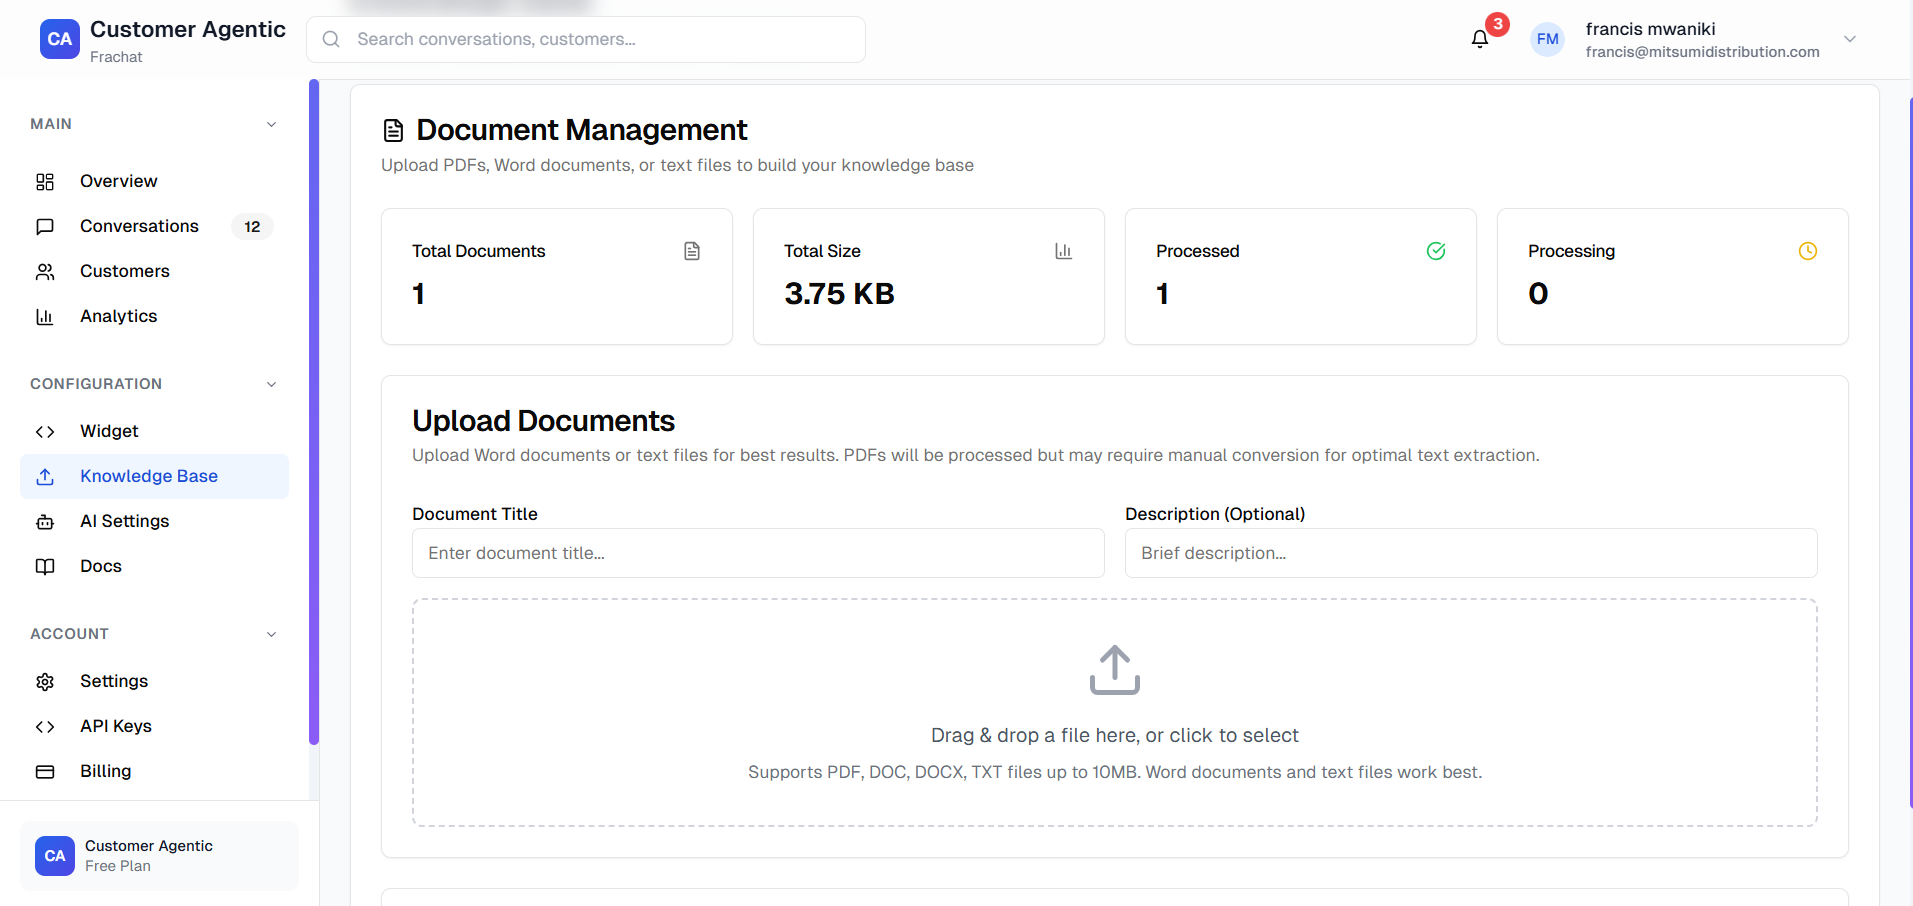This screenshot has height=906, width=1913.
Task: Select the Overview dashboard icon
Action: 45,181
